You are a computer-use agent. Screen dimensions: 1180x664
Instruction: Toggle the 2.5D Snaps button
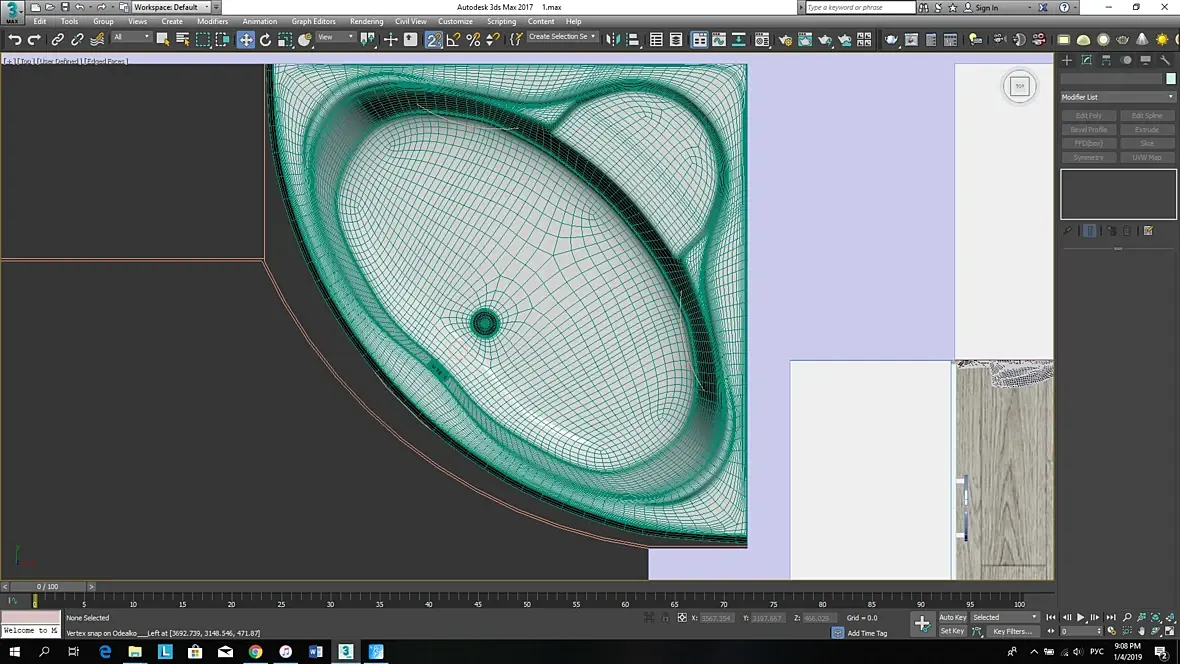pos(433,40)
